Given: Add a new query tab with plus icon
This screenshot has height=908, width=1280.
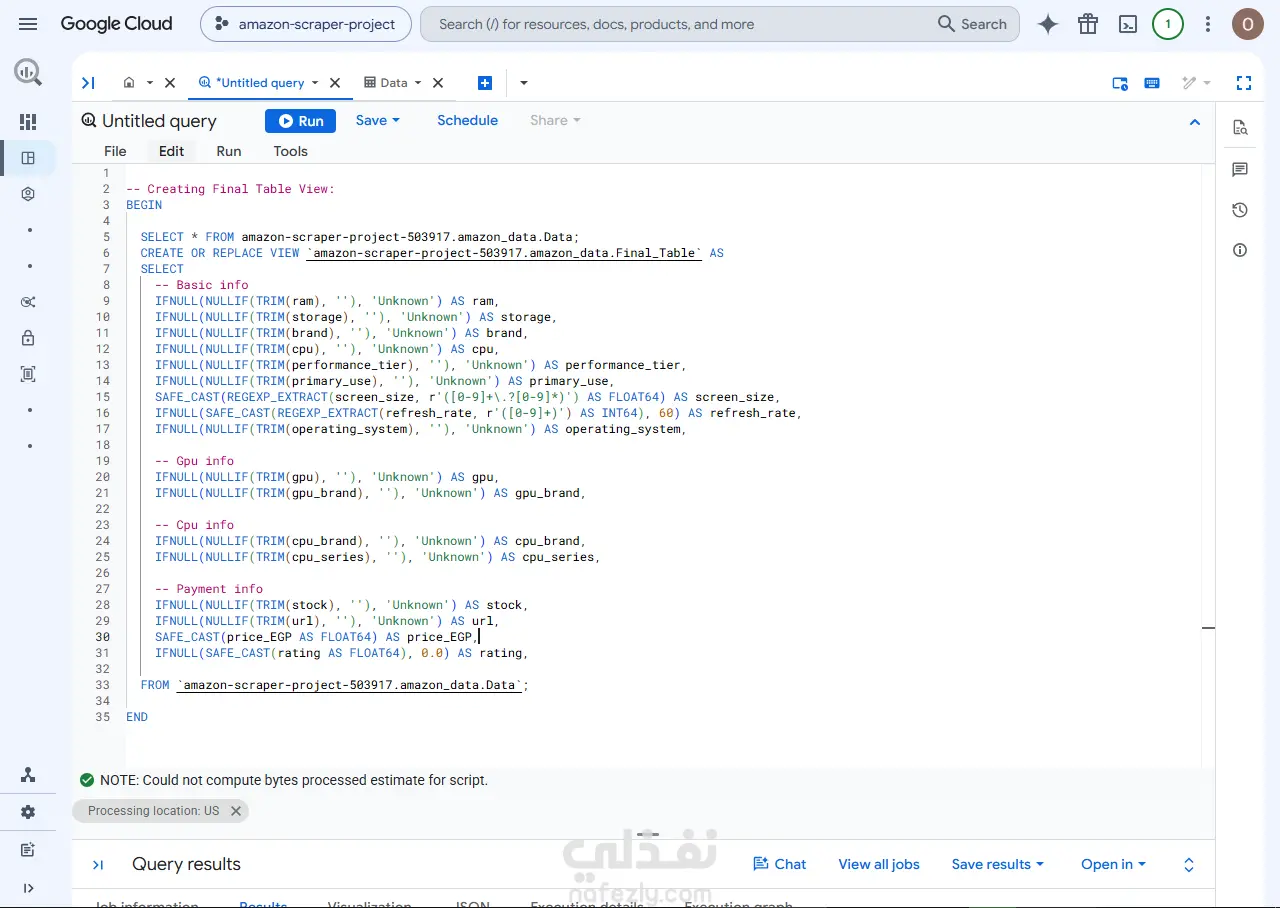Looking at the screenshot, I should (485, 83).
